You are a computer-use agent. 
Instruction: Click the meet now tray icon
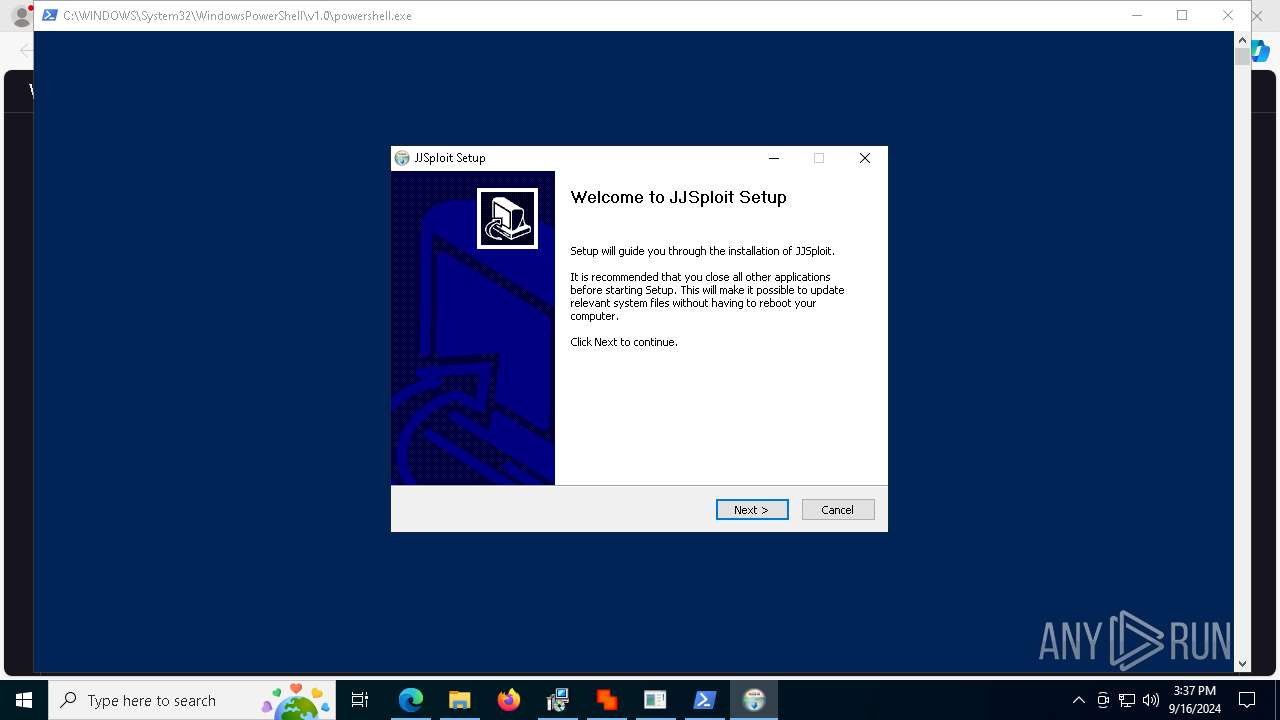[x=1103, y=700]
